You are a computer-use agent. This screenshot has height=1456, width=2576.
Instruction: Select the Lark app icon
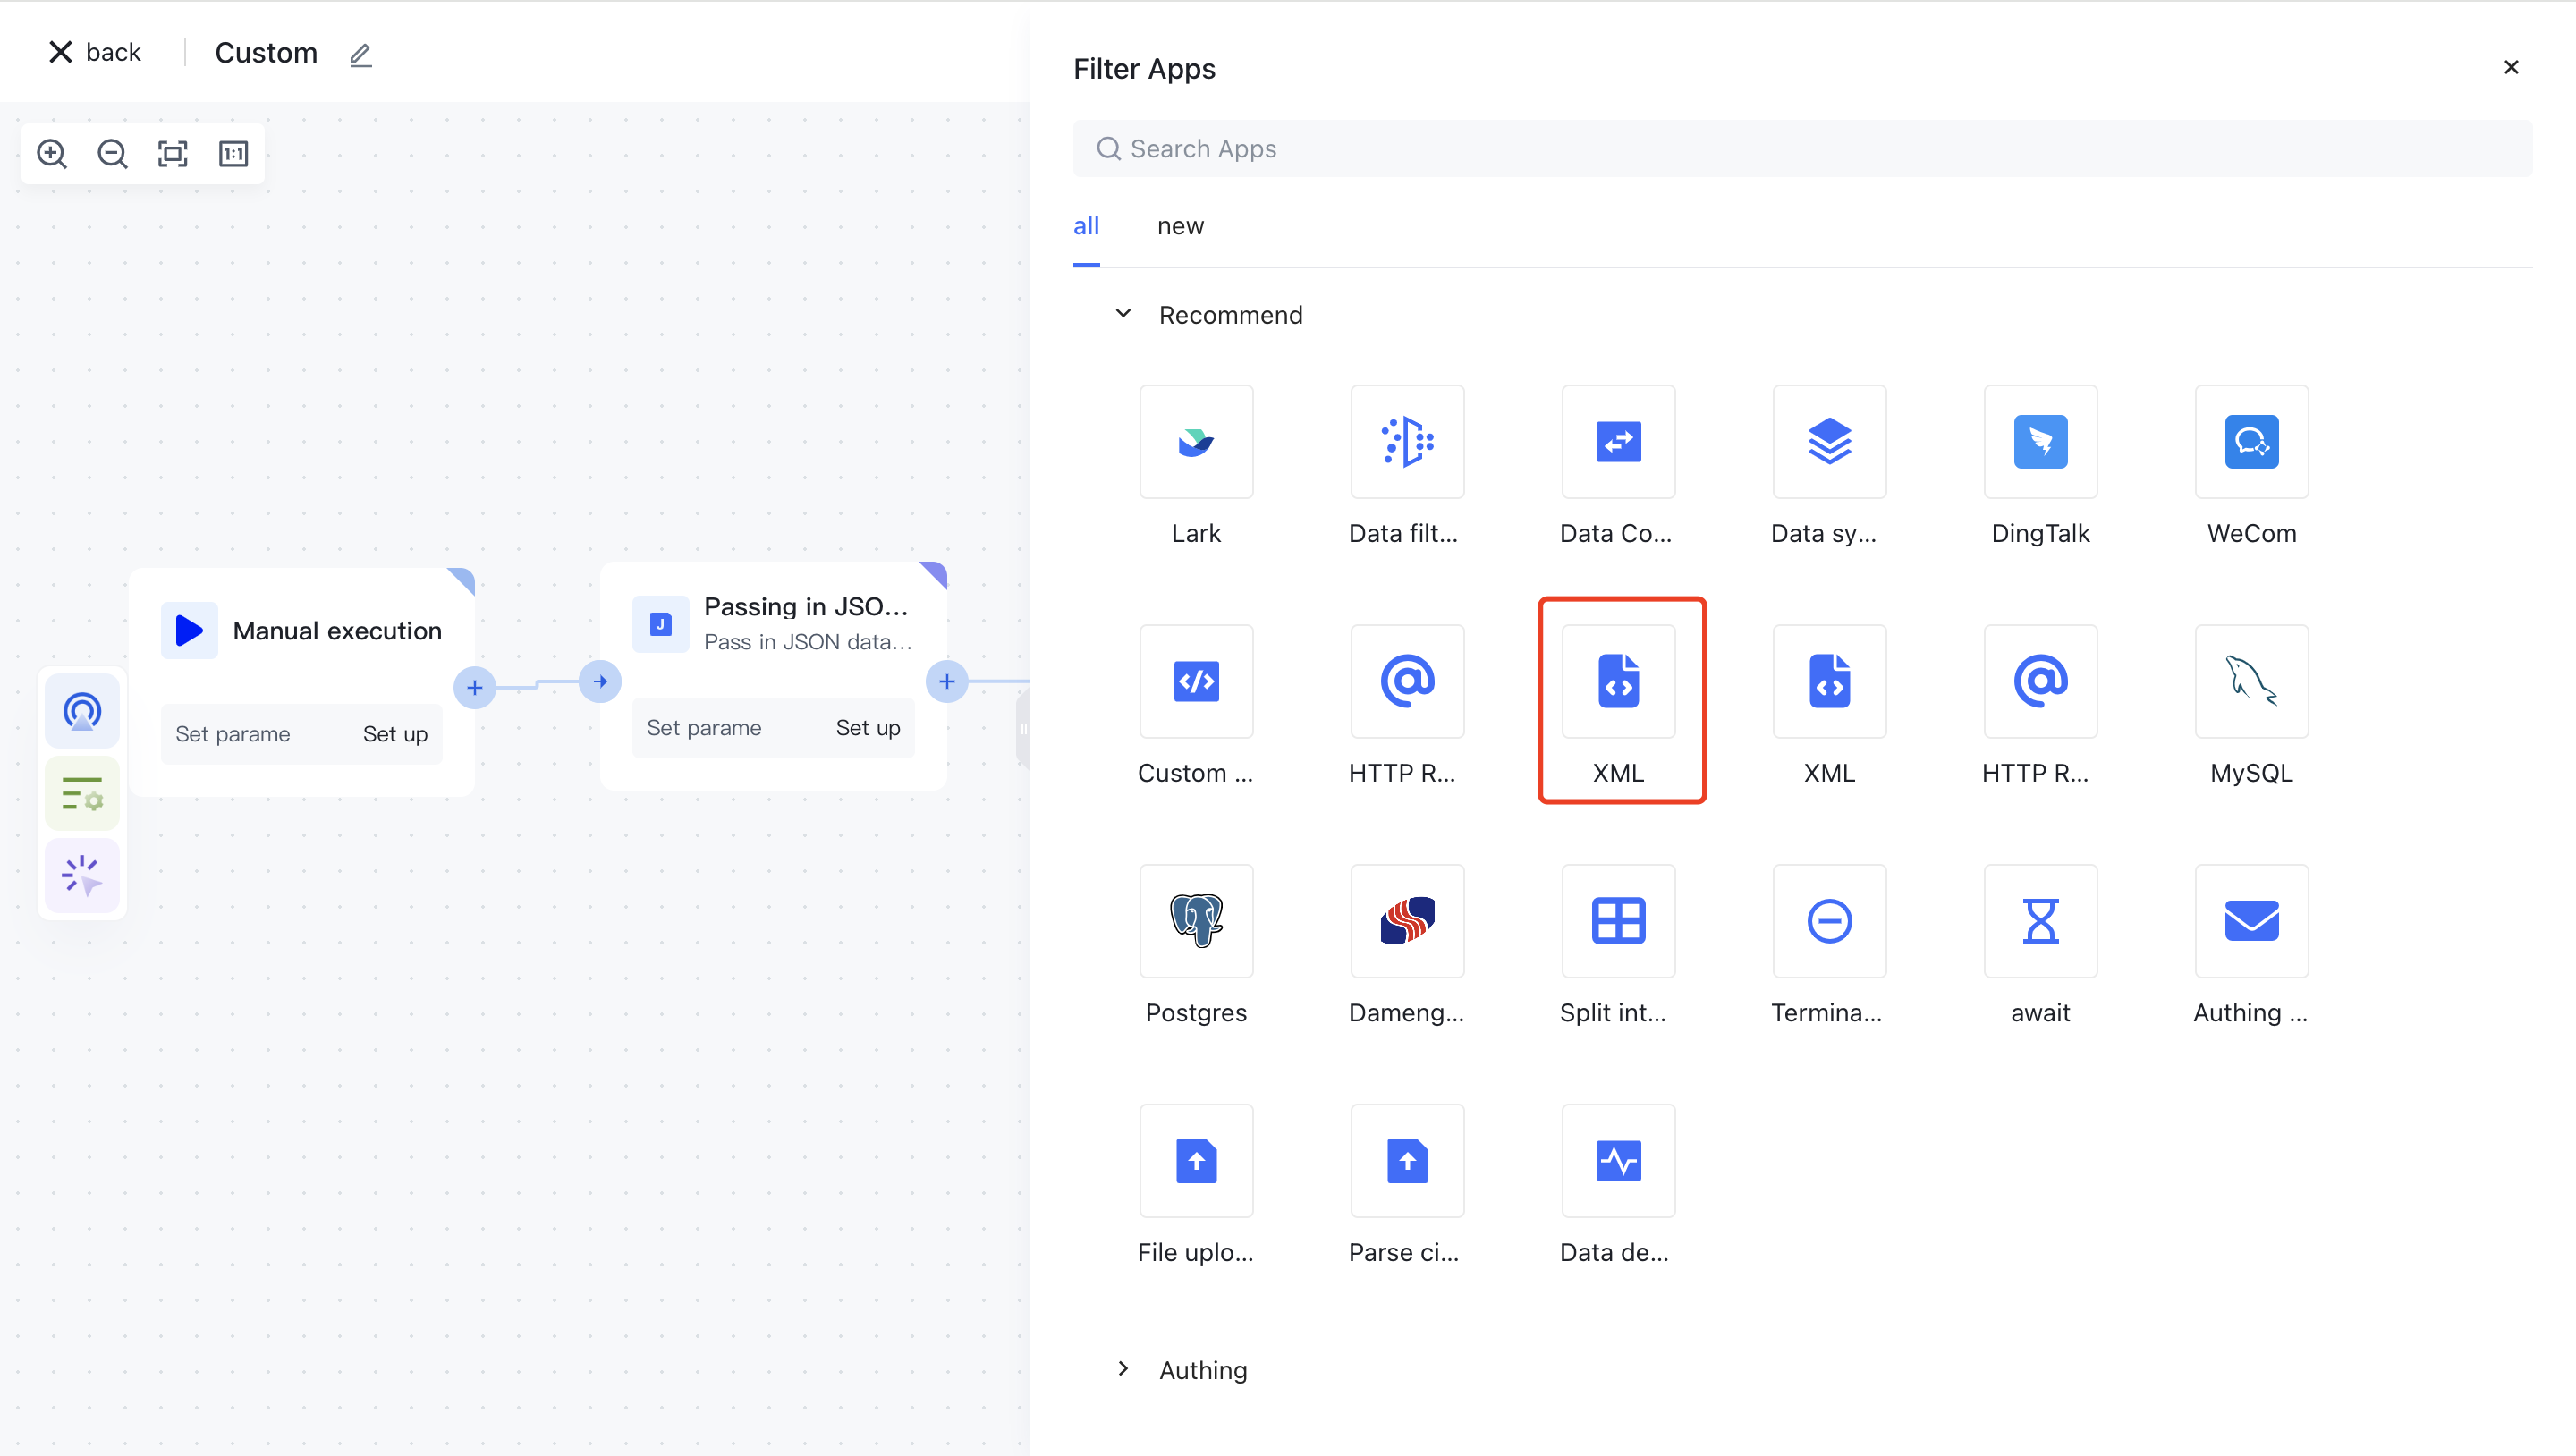point(1196,442)
